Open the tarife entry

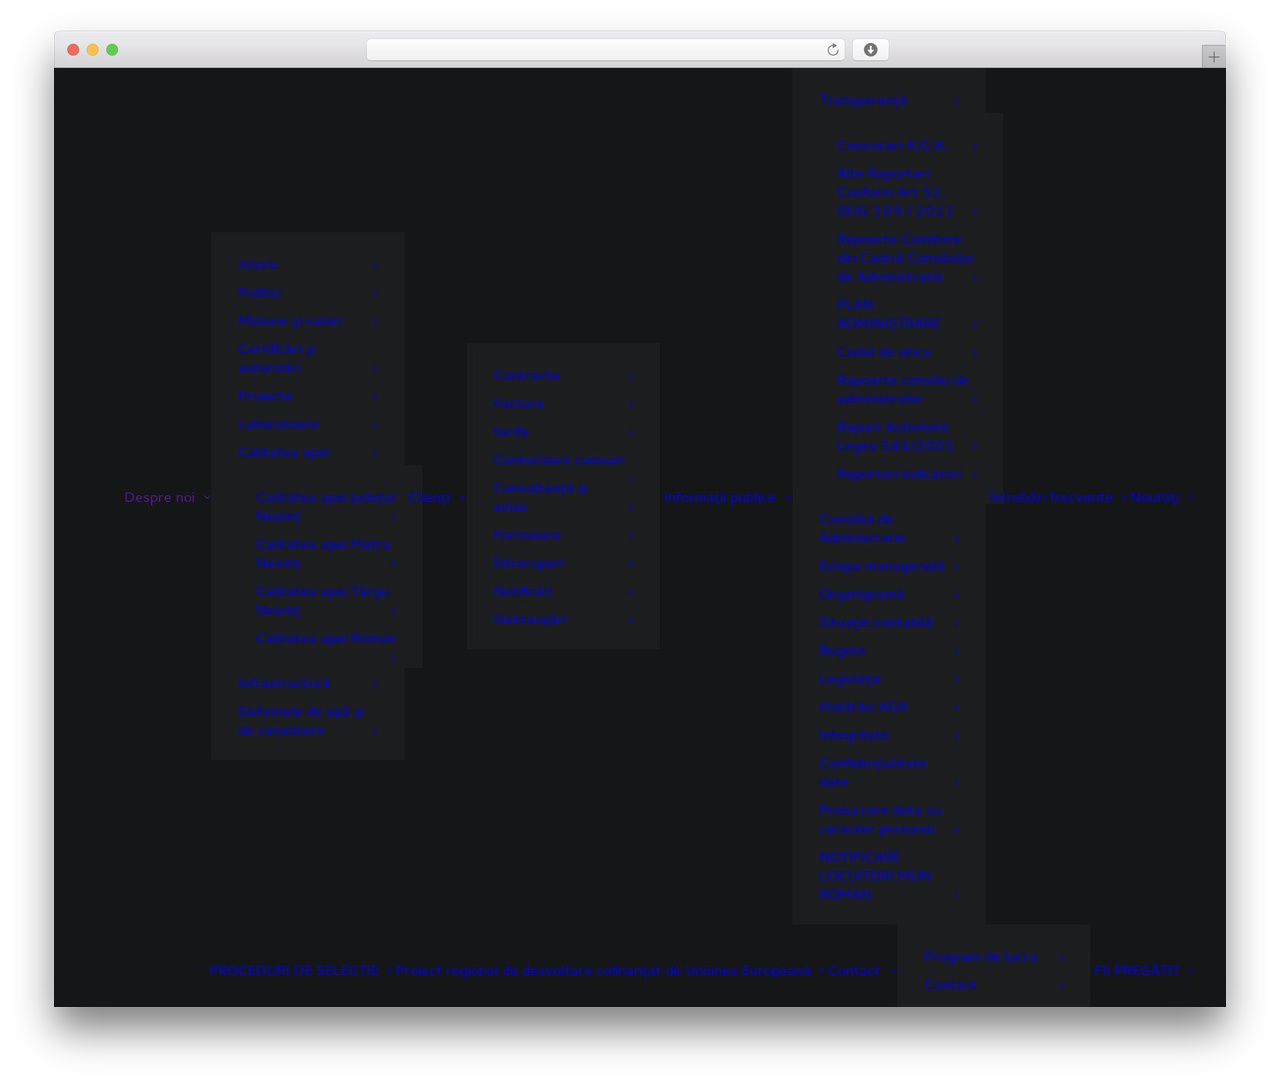click(511, 432)
